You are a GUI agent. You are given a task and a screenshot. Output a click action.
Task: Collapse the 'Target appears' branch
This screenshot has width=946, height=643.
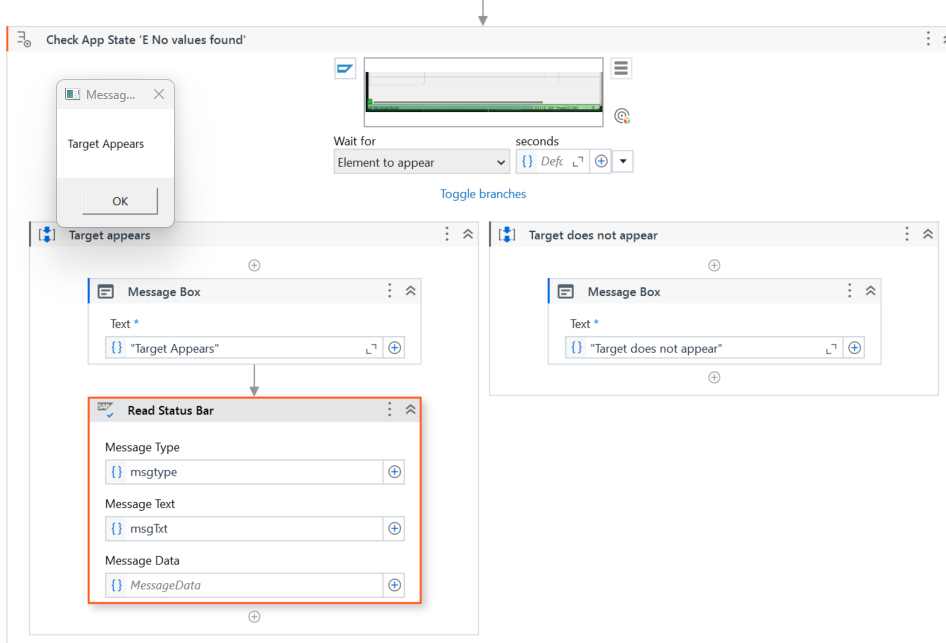pyautogui.click(x=468, y=235)
